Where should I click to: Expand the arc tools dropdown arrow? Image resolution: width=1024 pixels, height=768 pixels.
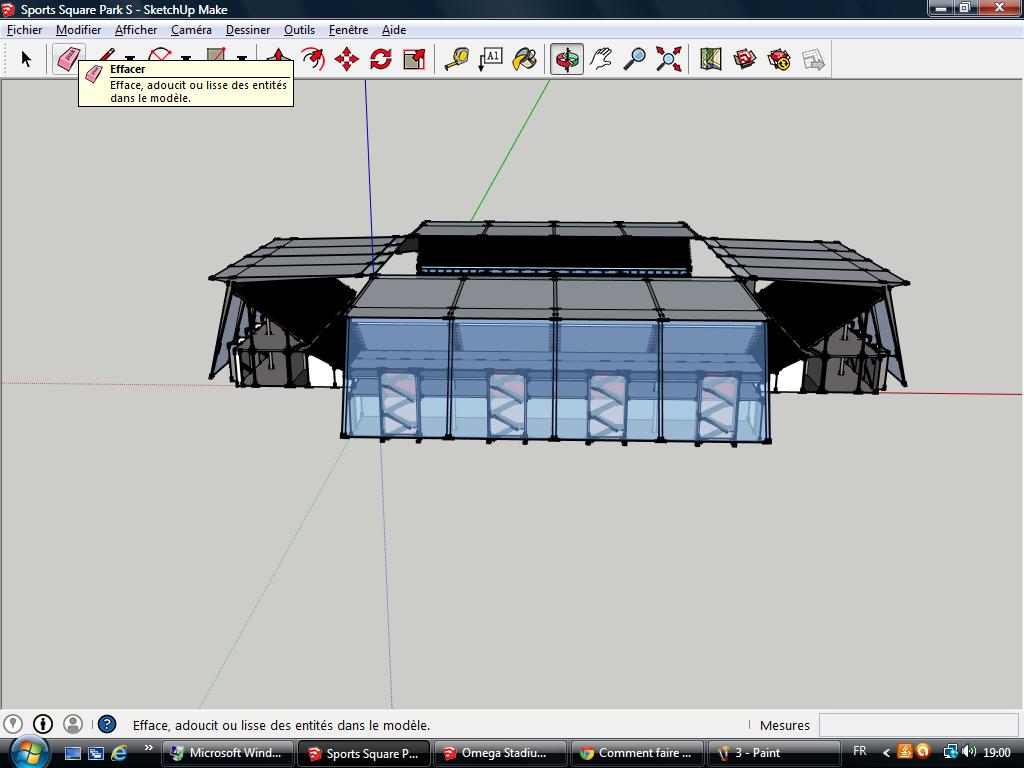[186, 61]
